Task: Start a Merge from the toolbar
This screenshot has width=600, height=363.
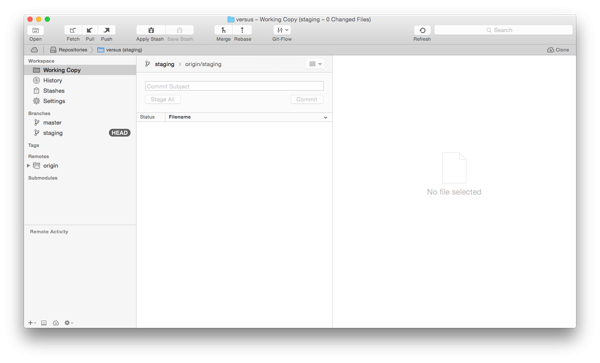Action: click(x=223, y=30)
